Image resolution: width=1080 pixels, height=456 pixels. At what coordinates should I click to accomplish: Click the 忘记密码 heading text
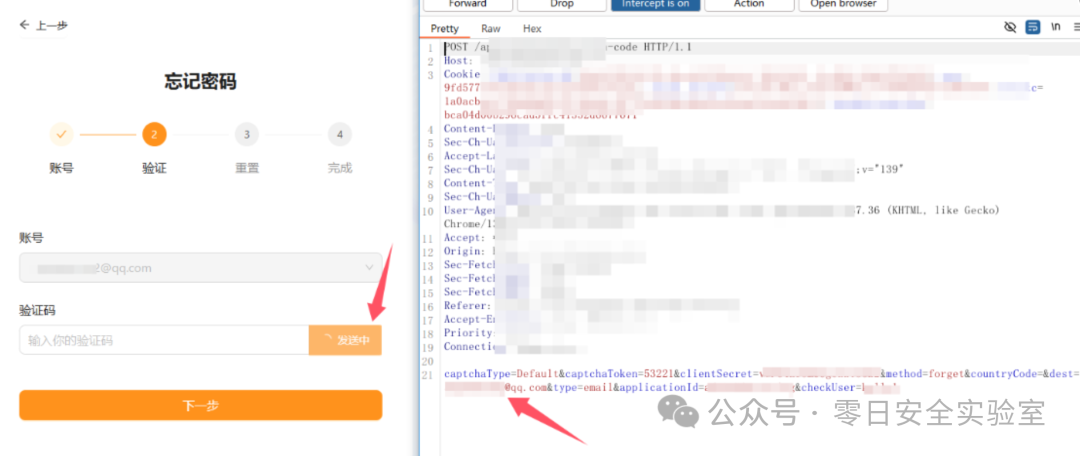pos(200,82)
